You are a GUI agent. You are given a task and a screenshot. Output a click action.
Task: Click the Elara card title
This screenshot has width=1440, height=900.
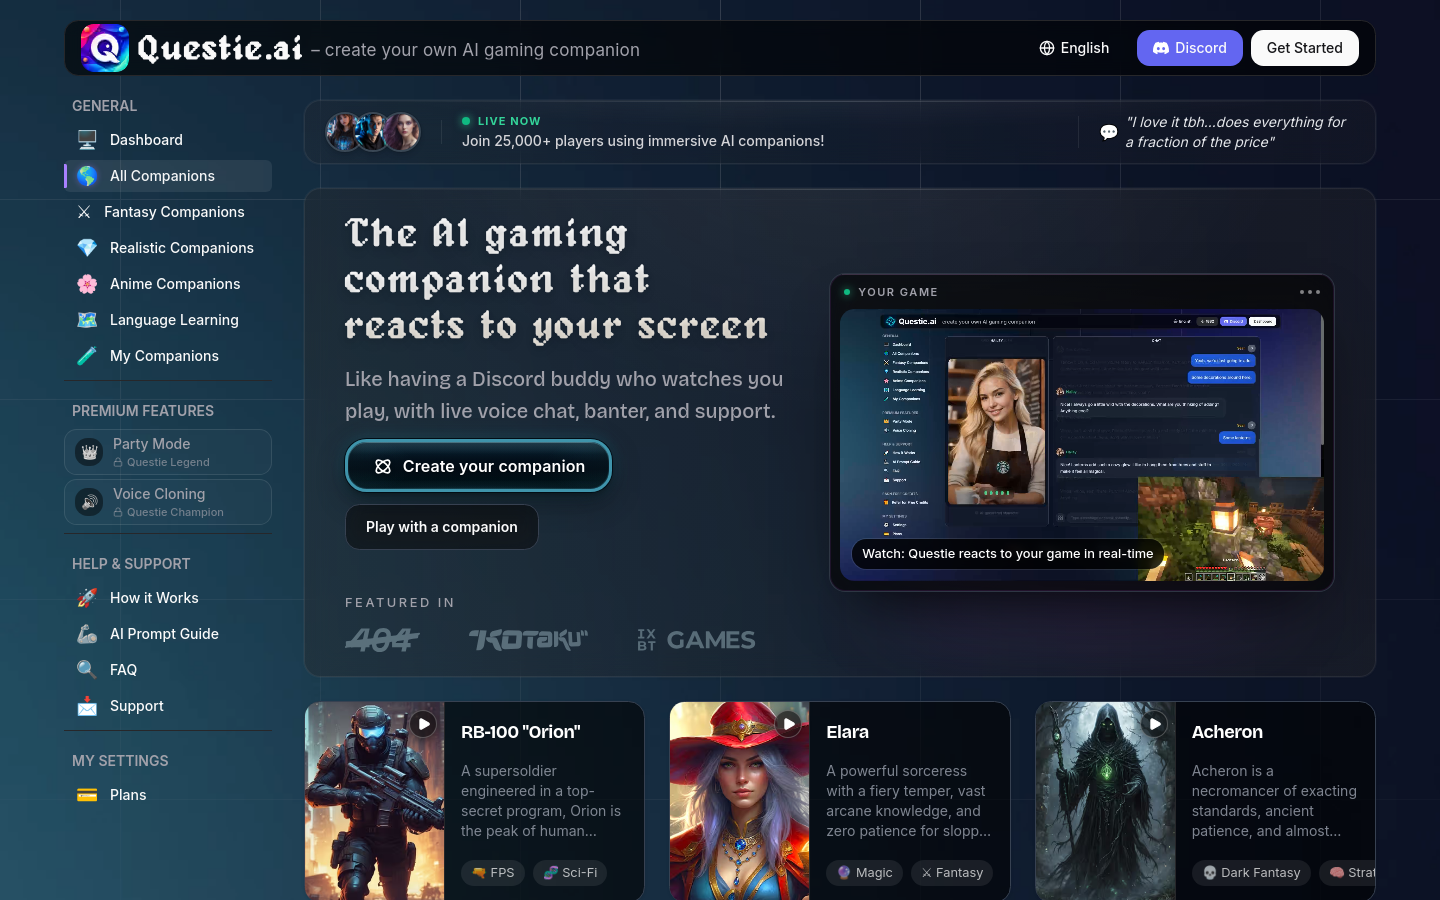[x=848, y=732]
